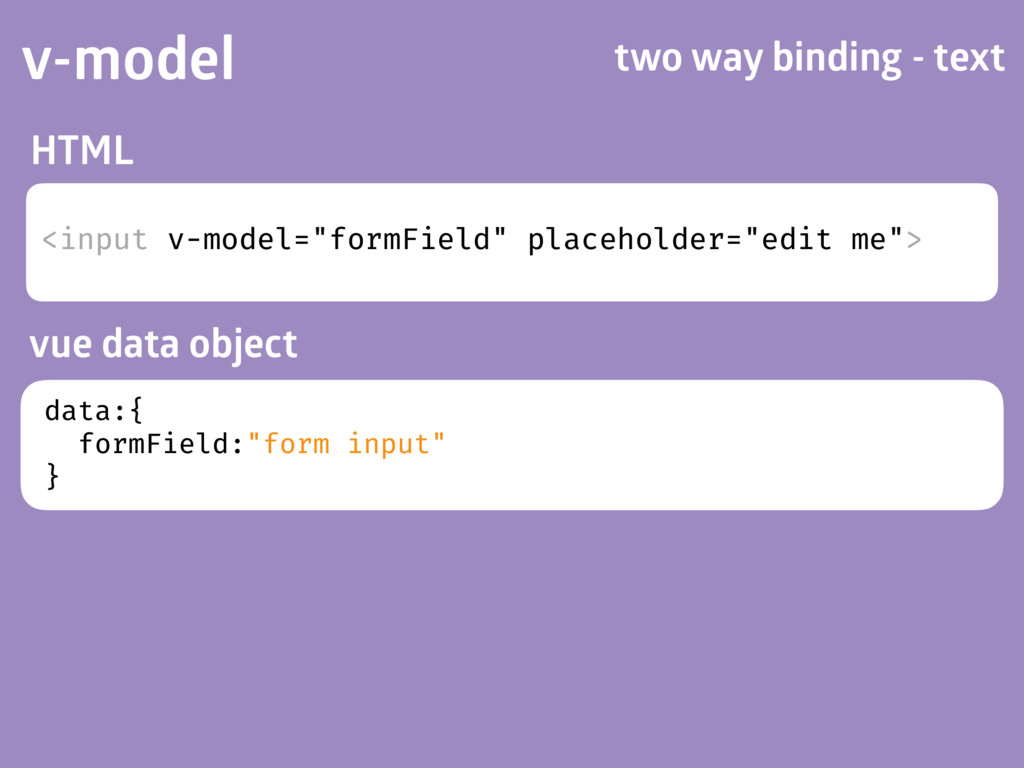Click the word 'binding' in subtitle

[837, 59]
